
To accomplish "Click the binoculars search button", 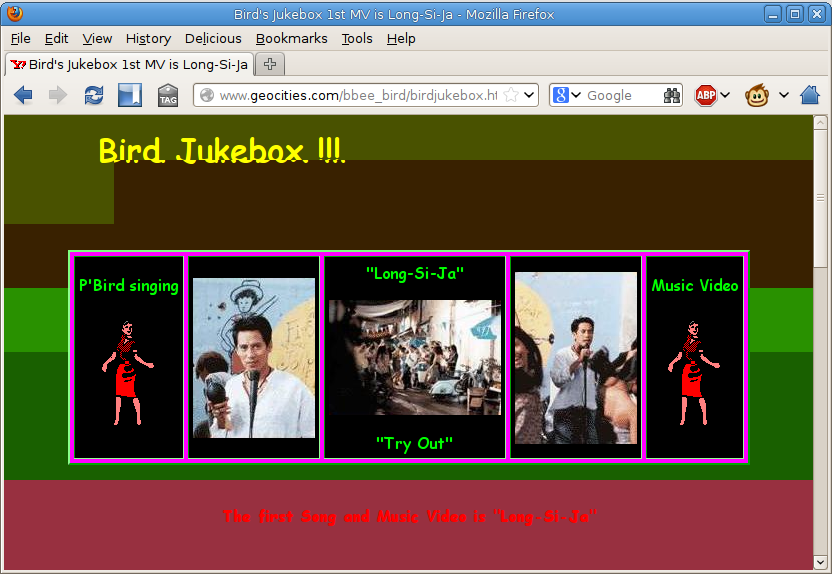I will [x=672, y=95].
